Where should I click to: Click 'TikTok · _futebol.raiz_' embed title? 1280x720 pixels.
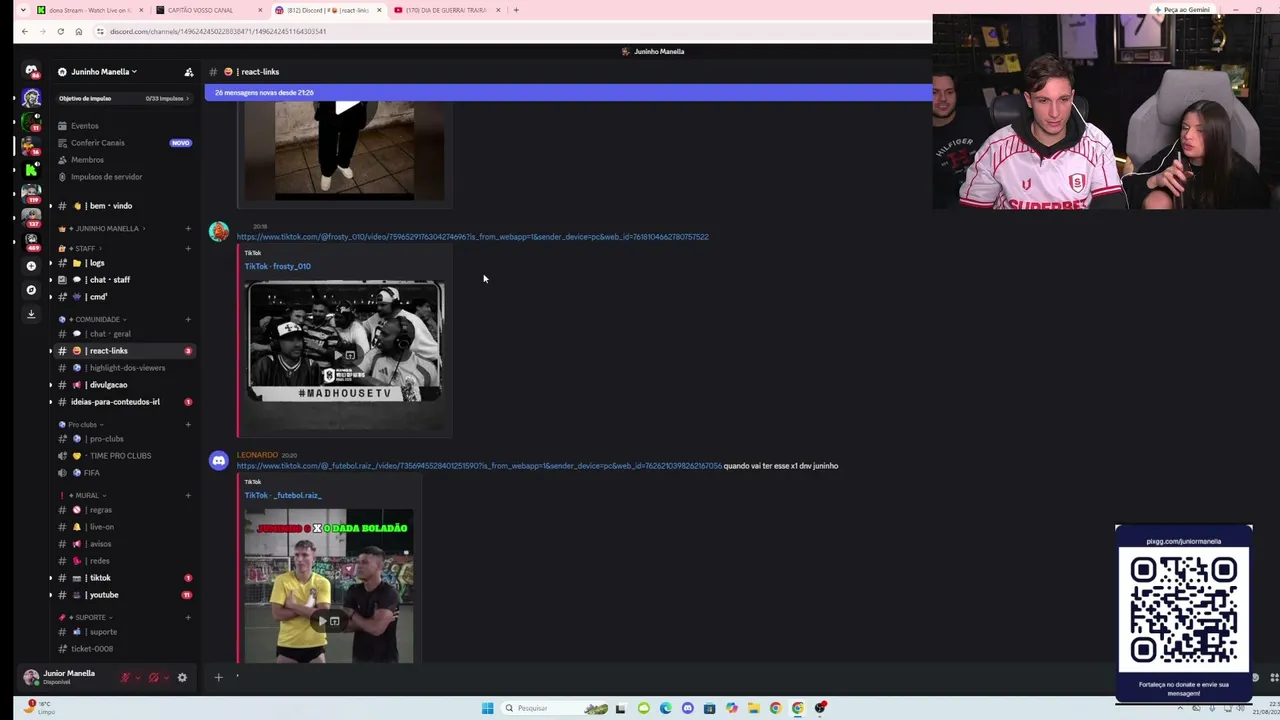pyautogui.click(x=283, y=495)
